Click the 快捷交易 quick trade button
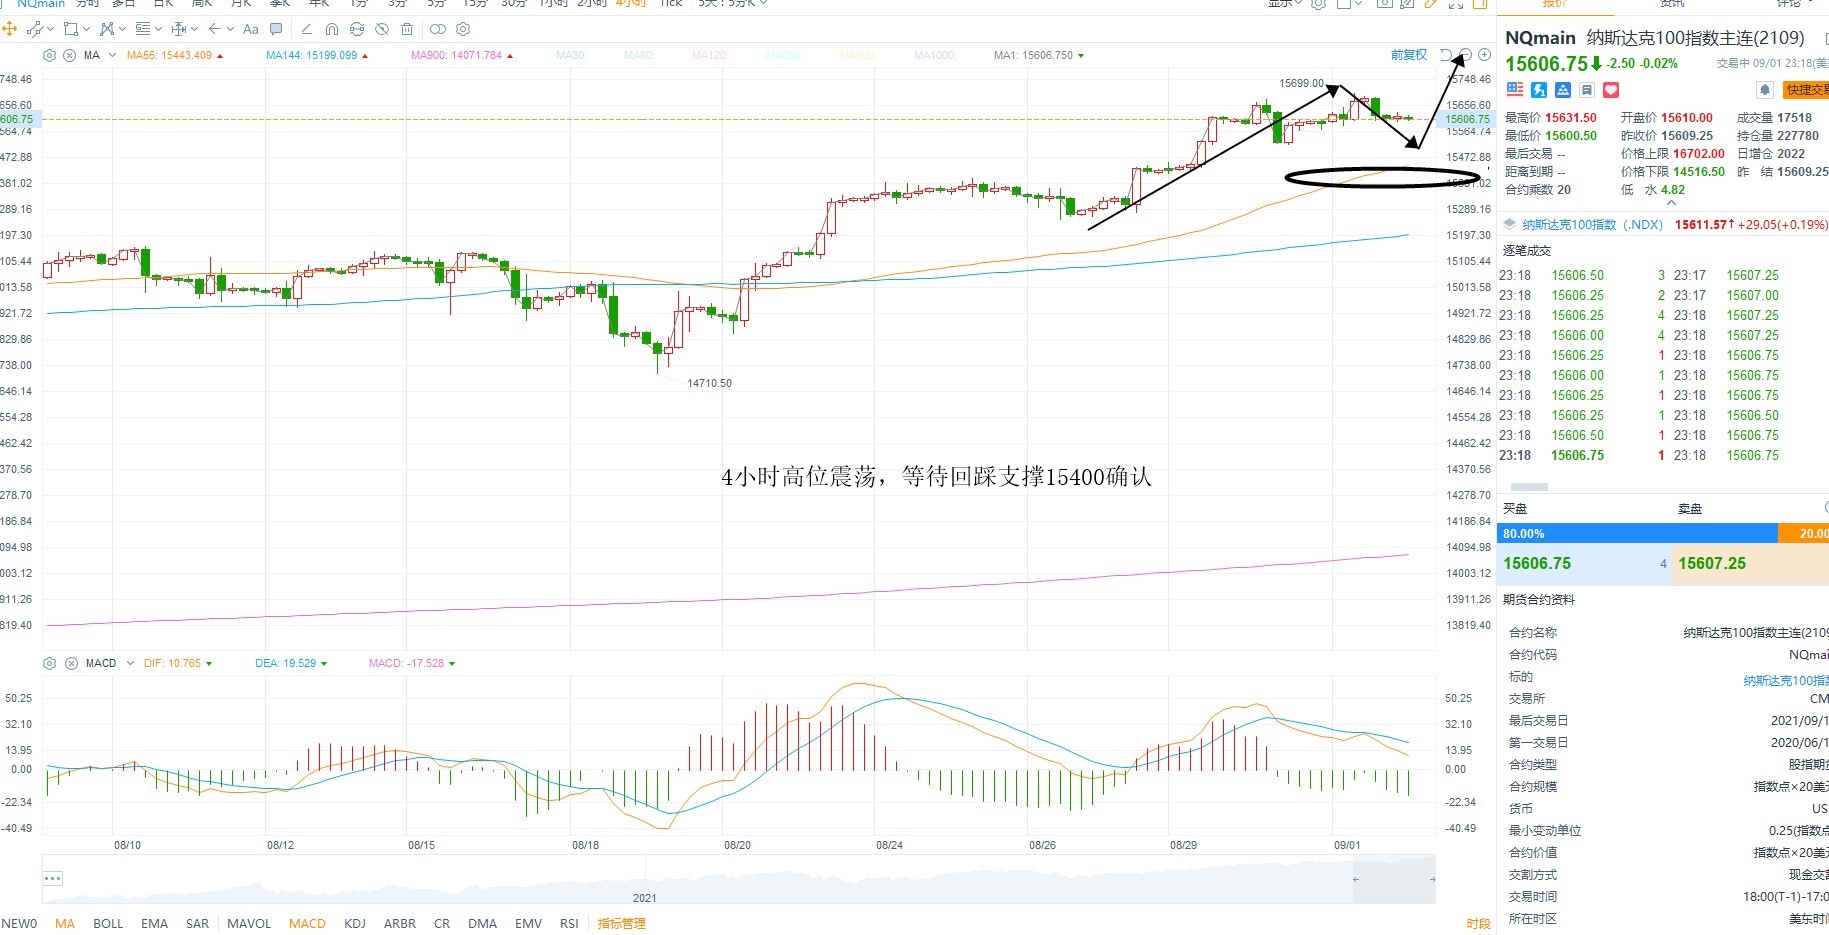1829x935 pixels. click(x=1805, y=90)
